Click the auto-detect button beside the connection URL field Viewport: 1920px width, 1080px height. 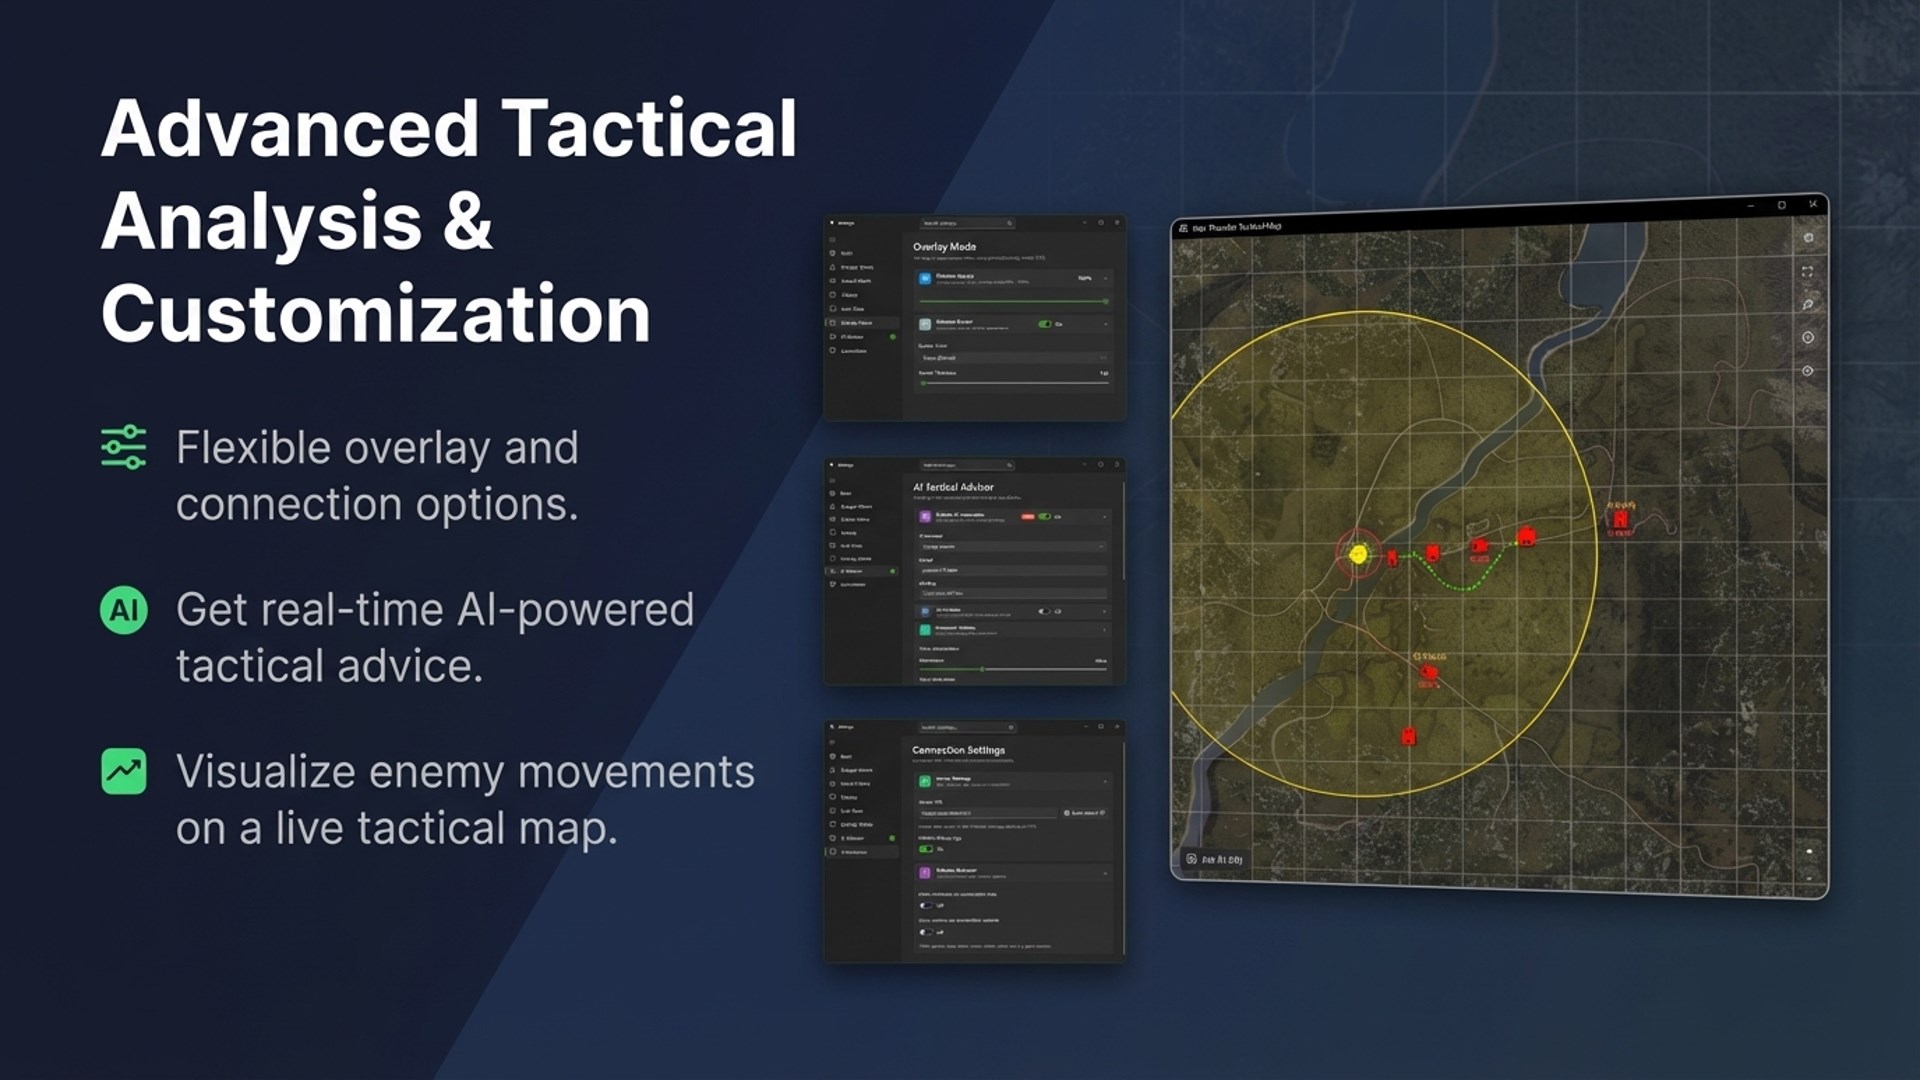pyautogui.click(x=1084, y=813)
